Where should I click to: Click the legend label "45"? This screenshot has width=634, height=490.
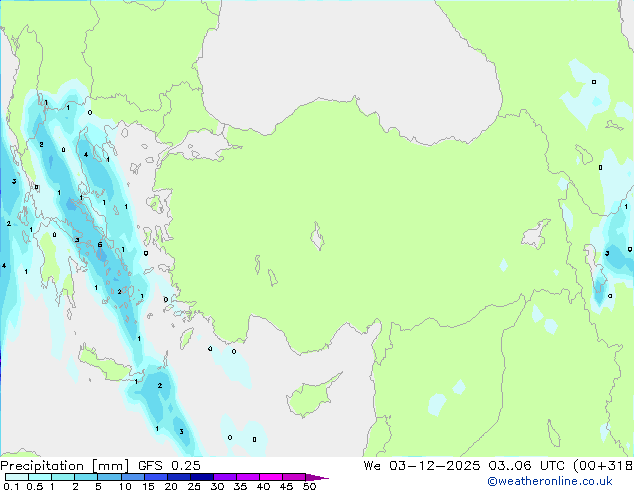(x=286, y=486)
